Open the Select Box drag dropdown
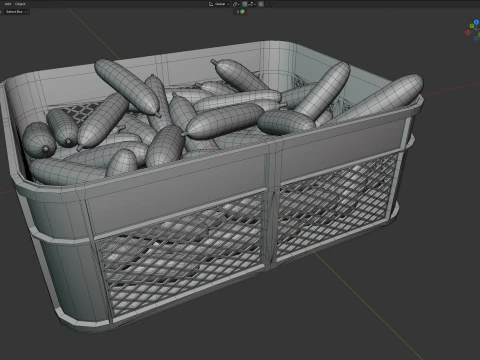 tap(16, 12)
